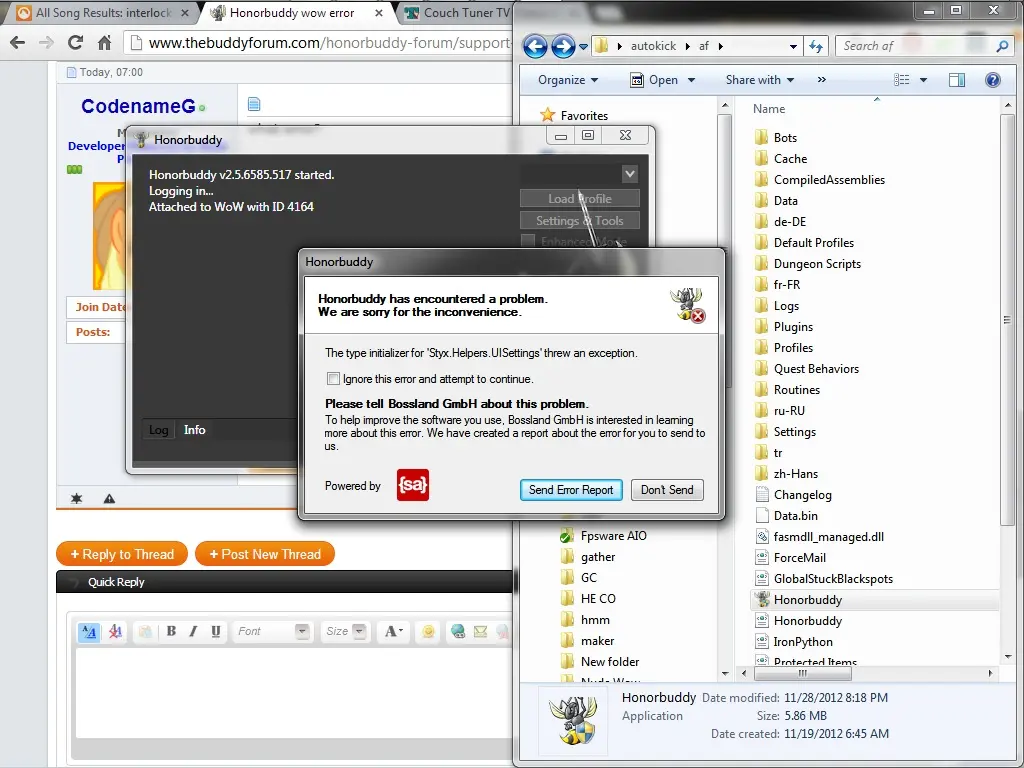Select the Log tab in Honorbuddy
Screen dimensions: 1024x768
pos(159,430)
